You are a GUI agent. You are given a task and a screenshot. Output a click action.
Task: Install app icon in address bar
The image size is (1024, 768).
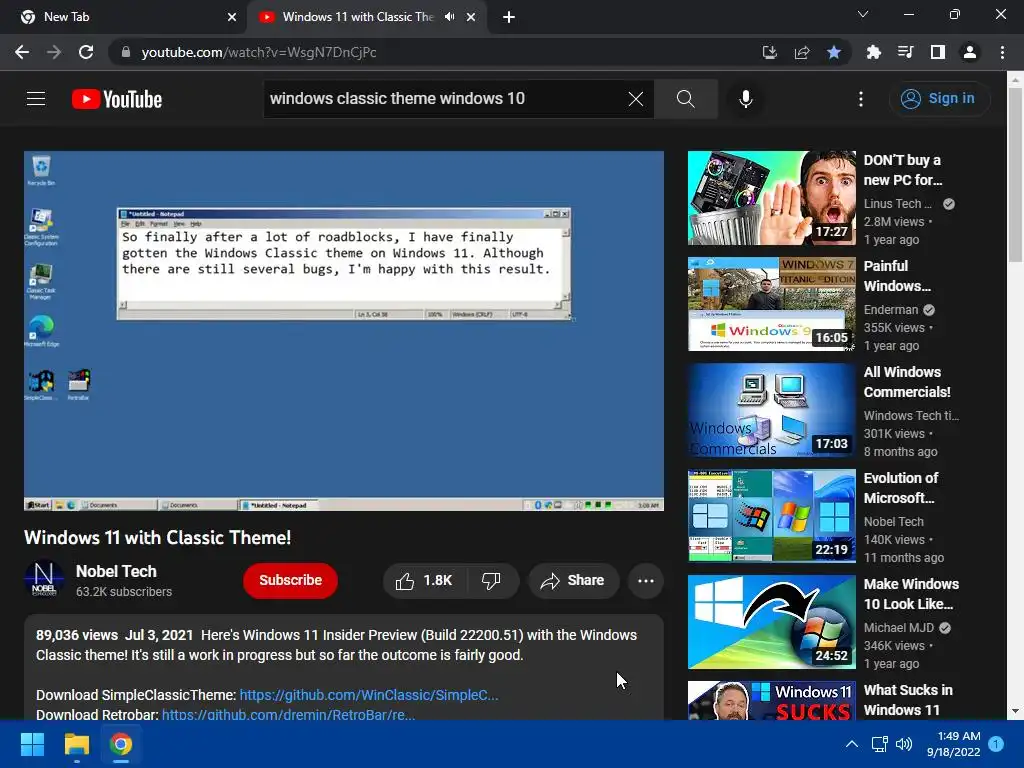(x=770, y=52)
